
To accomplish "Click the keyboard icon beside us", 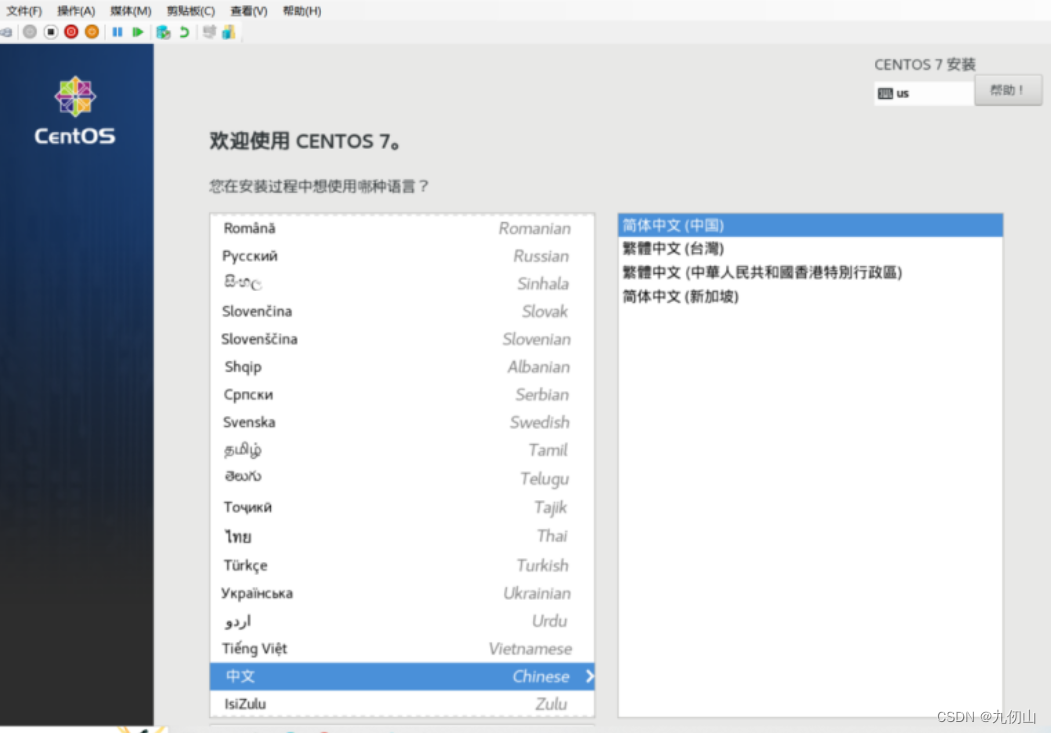I will click(x=885, y=93).
